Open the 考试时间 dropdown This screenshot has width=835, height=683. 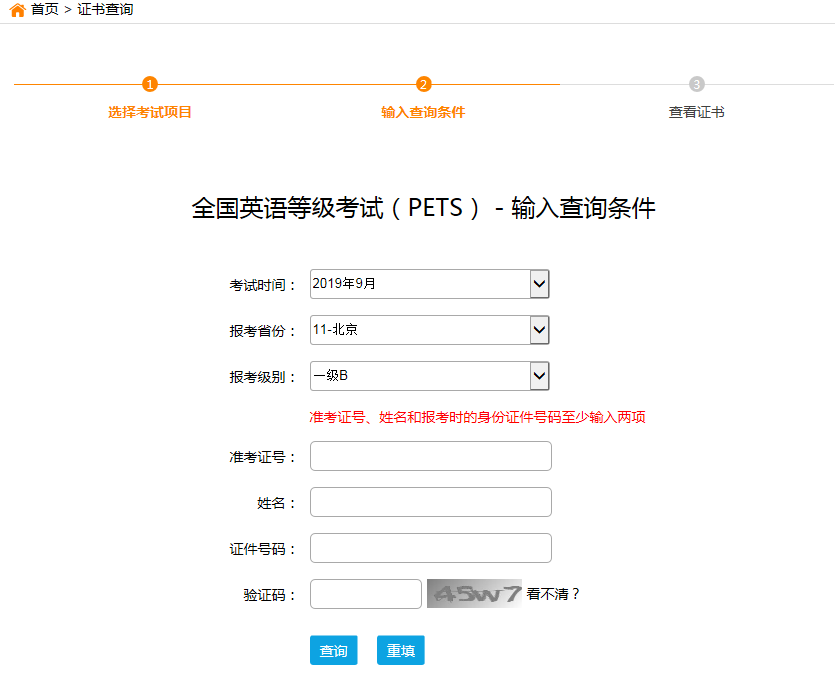tap(430, 284)
